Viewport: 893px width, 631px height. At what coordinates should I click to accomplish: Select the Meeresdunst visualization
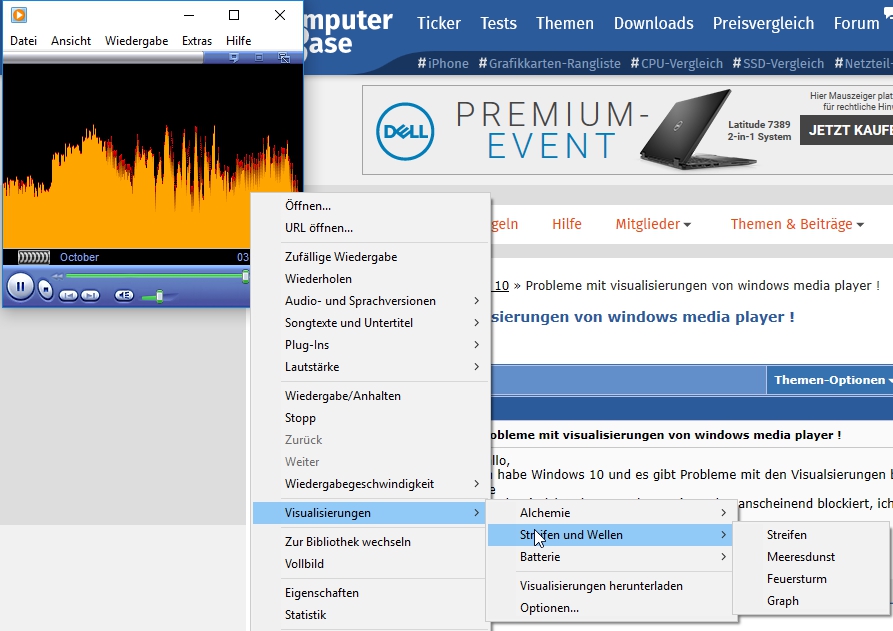811,557
